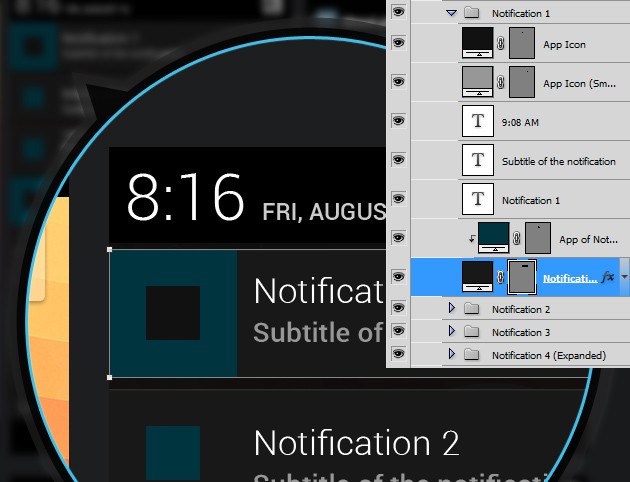
Task: Click the top-left transform handle of selection
Action: click(109, 249)
